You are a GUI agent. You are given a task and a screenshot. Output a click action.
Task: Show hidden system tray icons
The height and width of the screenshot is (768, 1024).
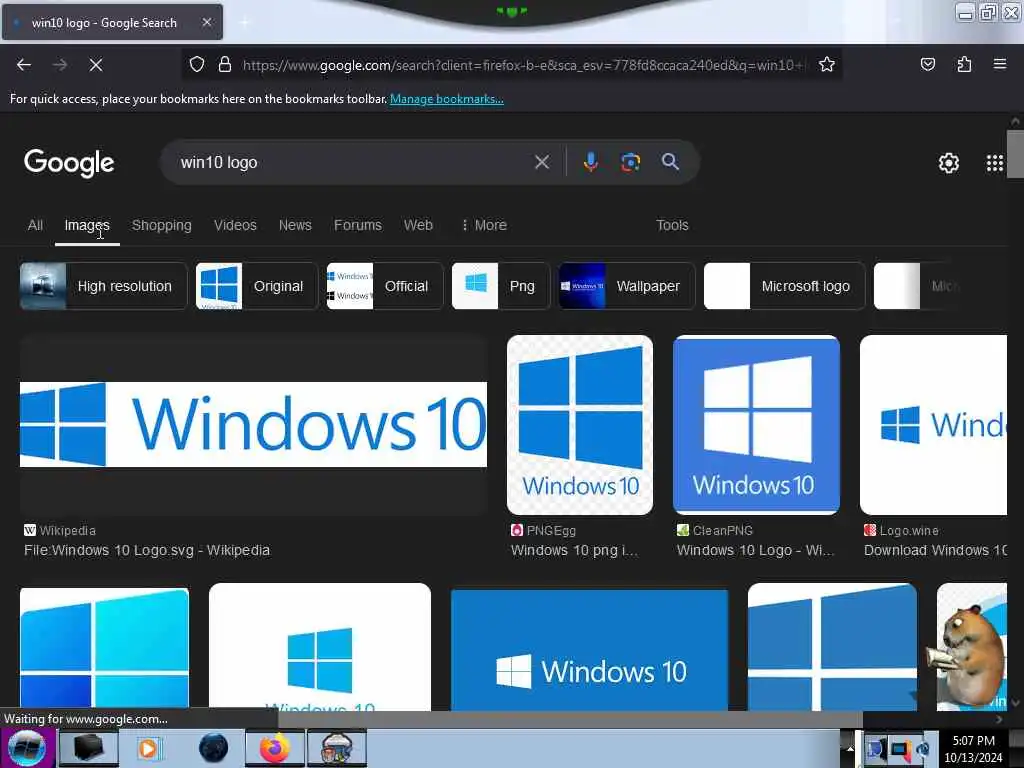(850, 748)
